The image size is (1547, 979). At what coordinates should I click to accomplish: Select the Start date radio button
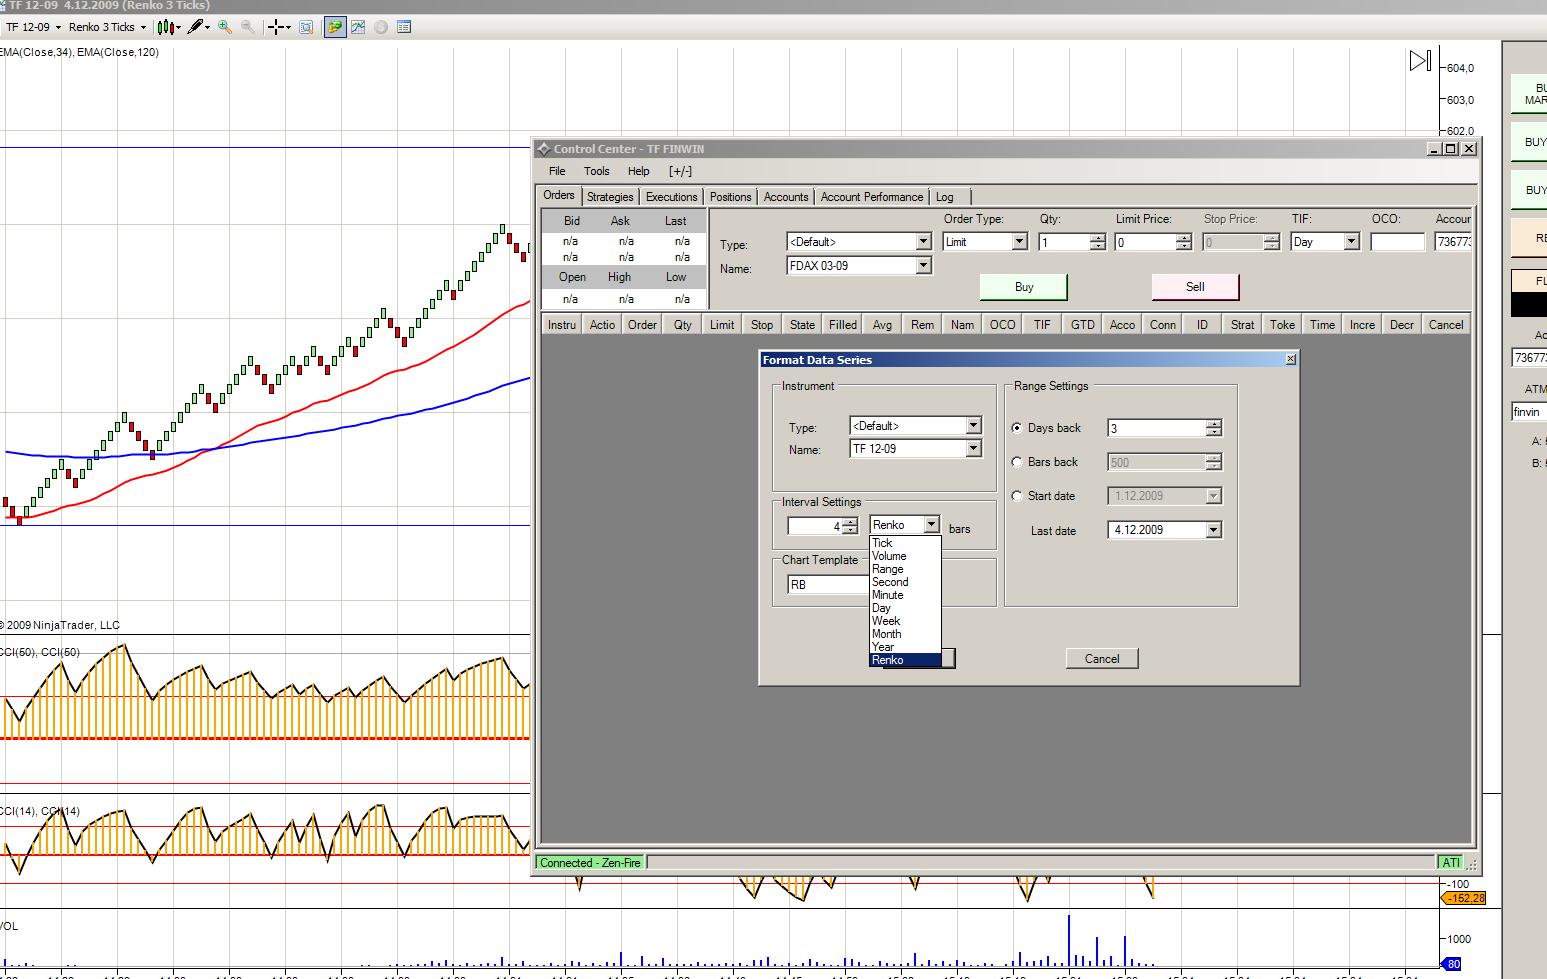(x=1017, y=496)
